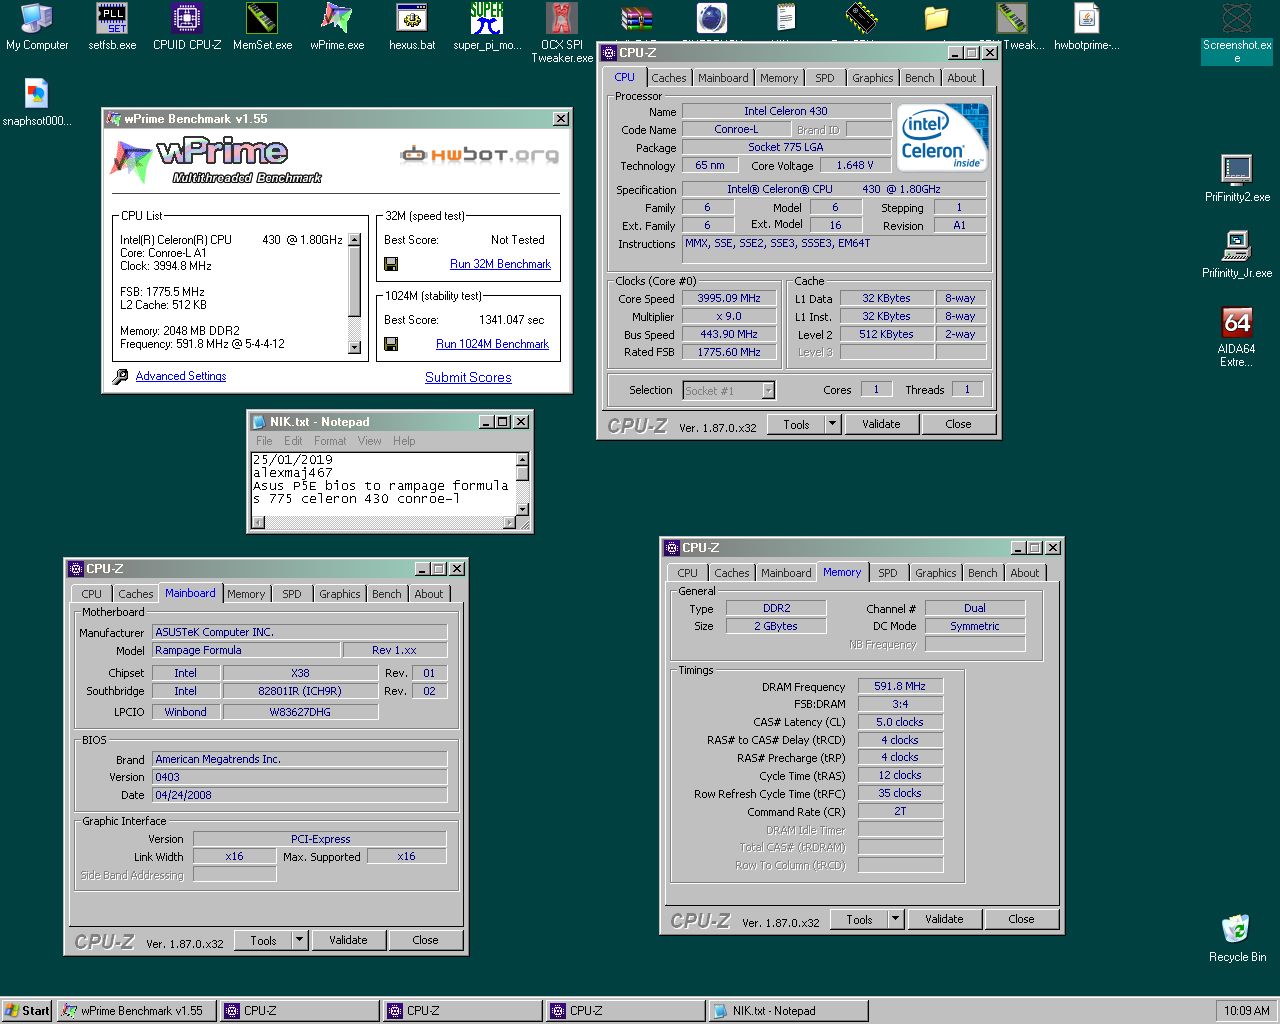Click Run 1024M Benchmark link
1280x1024 pixels.
pos(492,344)
